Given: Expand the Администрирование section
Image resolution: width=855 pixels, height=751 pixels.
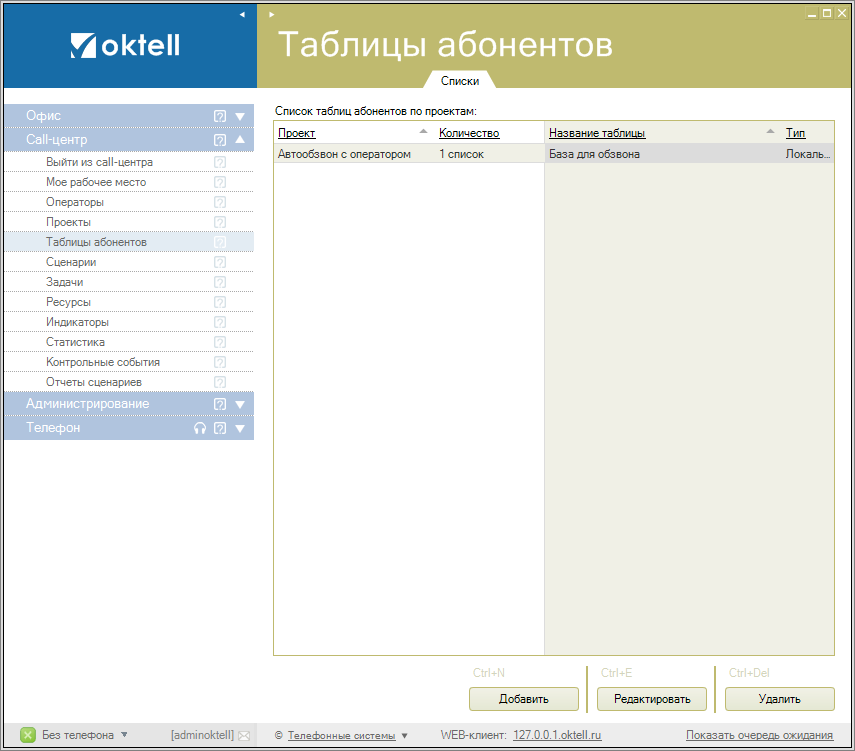Looking at the screenshot, I should pos(240,404).
